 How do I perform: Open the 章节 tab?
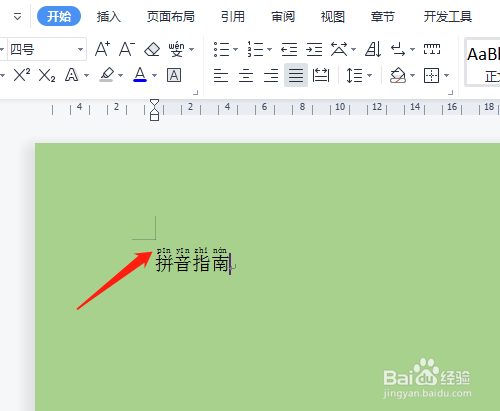pyautogui.click(x=383, y=16)
